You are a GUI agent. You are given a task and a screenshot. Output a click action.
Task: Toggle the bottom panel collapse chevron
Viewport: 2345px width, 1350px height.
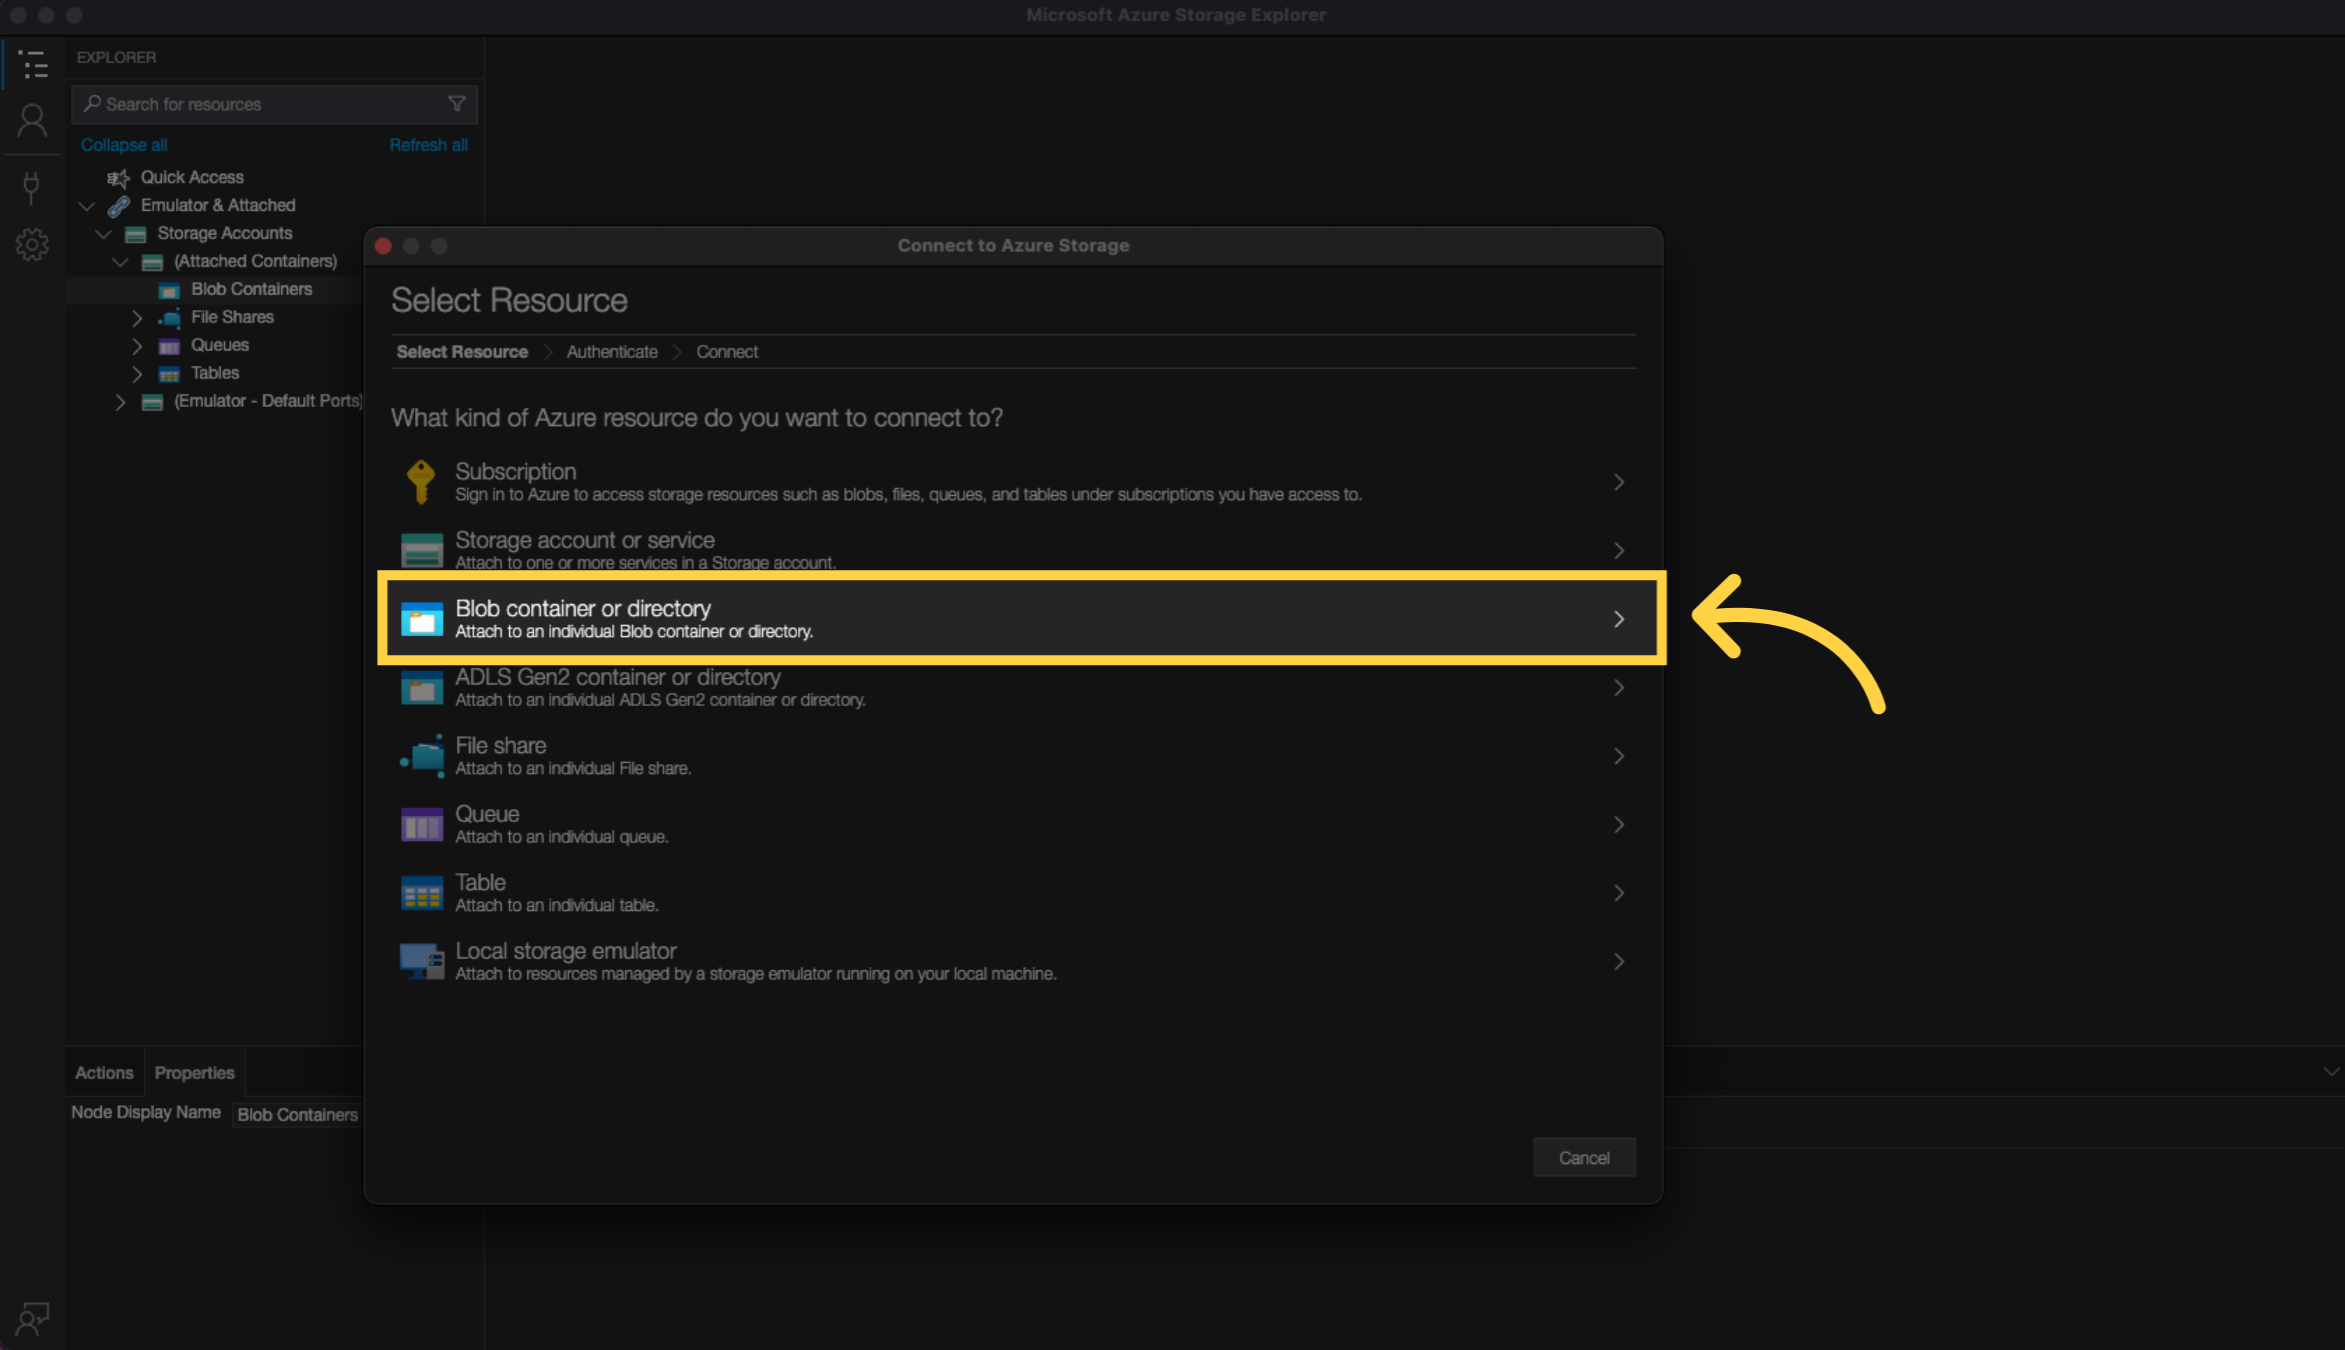[2331, 1072]
